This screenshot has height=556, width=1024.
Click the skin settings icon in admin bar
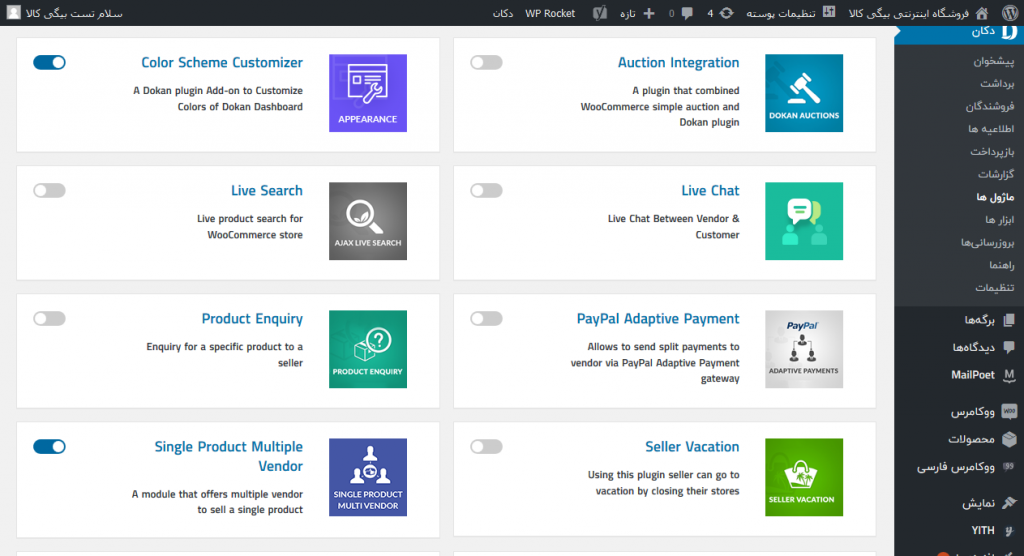pos(829,12)
